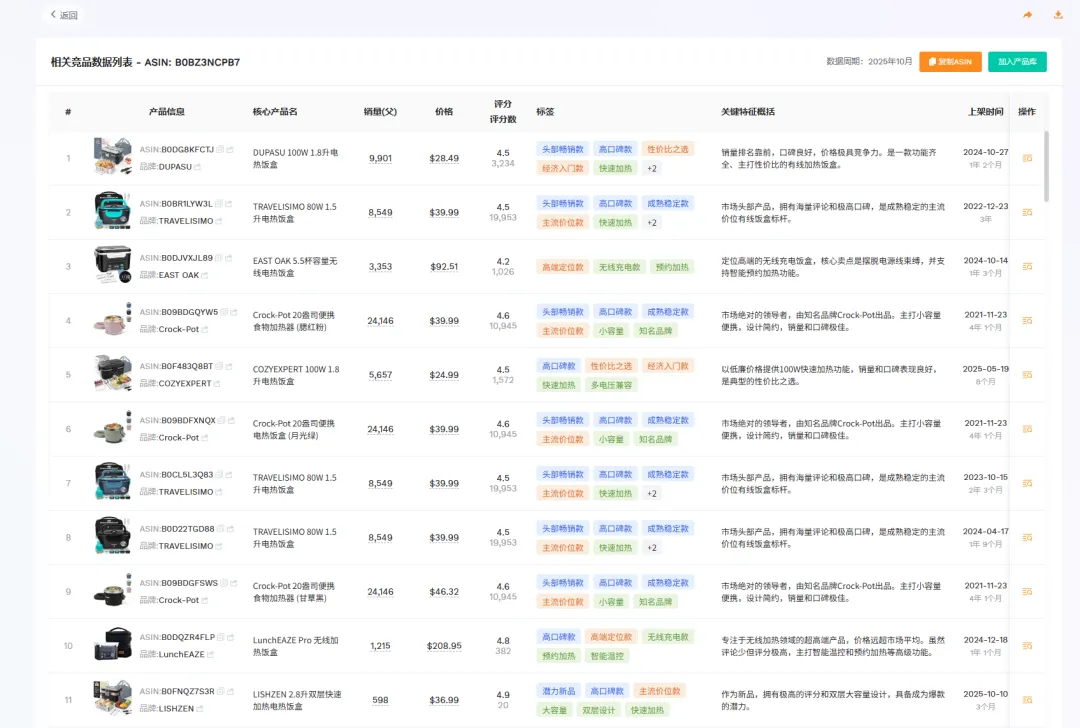Open EAST OAK brand external link icon
The height and width of the screenshot is (728, 1080).
coord(205,275)
